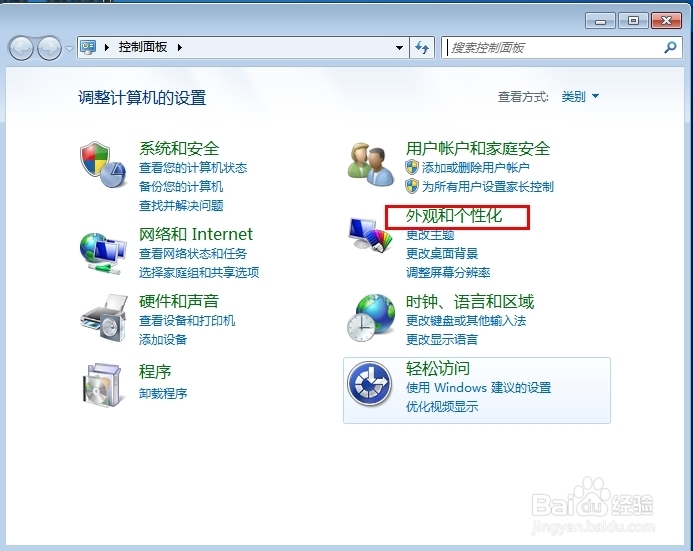Viewport: 693px width, 551px height.
Task: Click the Back navigation arrow button
Action: (x=21, y=48)
